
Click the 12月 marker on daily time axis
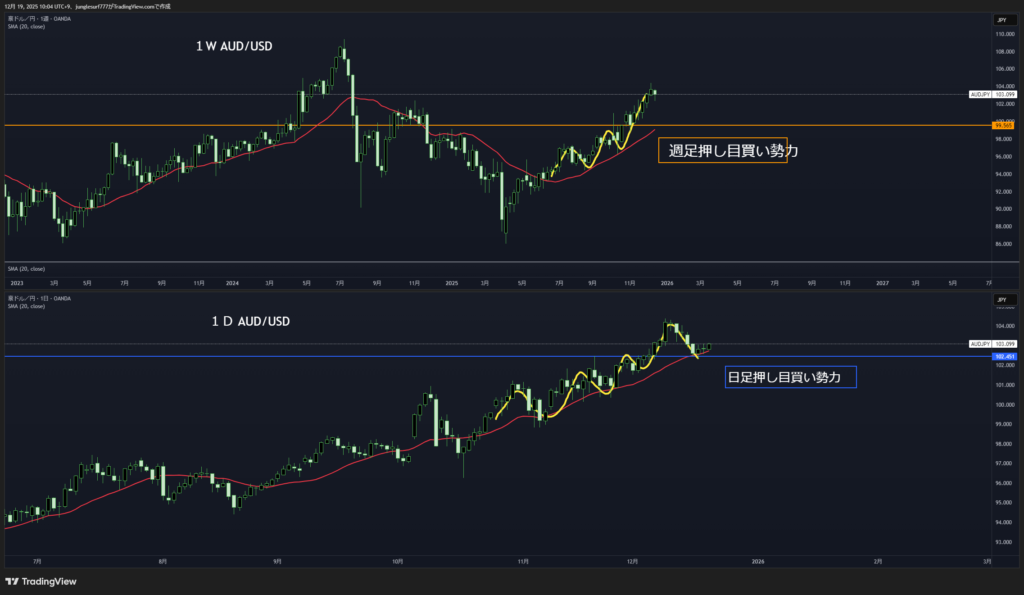pyautogui.click(x=631, y=562)
